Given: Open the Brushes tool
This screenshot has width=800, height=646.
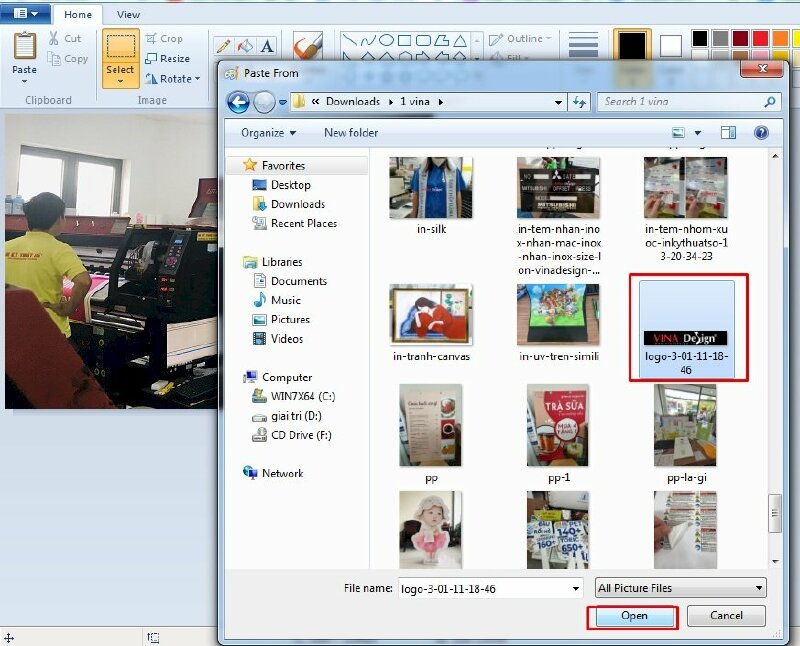Looking at the screenshot, I should [307, 48].
